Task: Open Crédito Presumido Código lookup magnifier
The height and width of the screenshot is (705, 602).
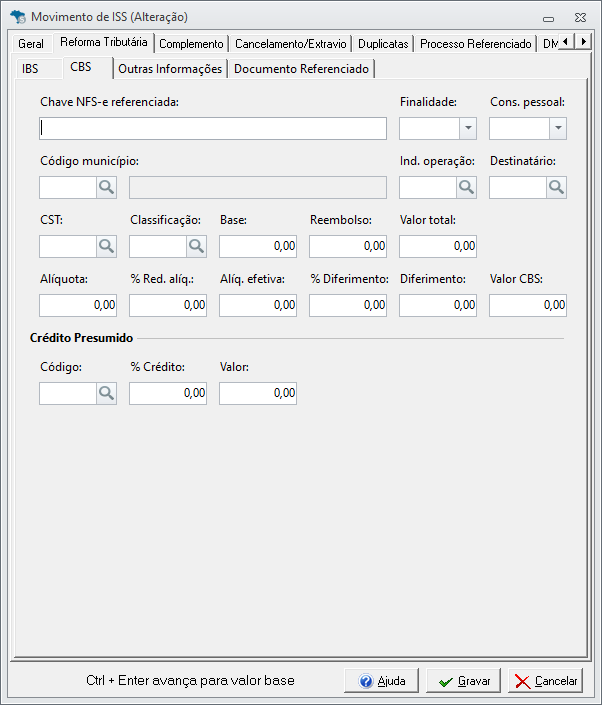Action: 106,394
